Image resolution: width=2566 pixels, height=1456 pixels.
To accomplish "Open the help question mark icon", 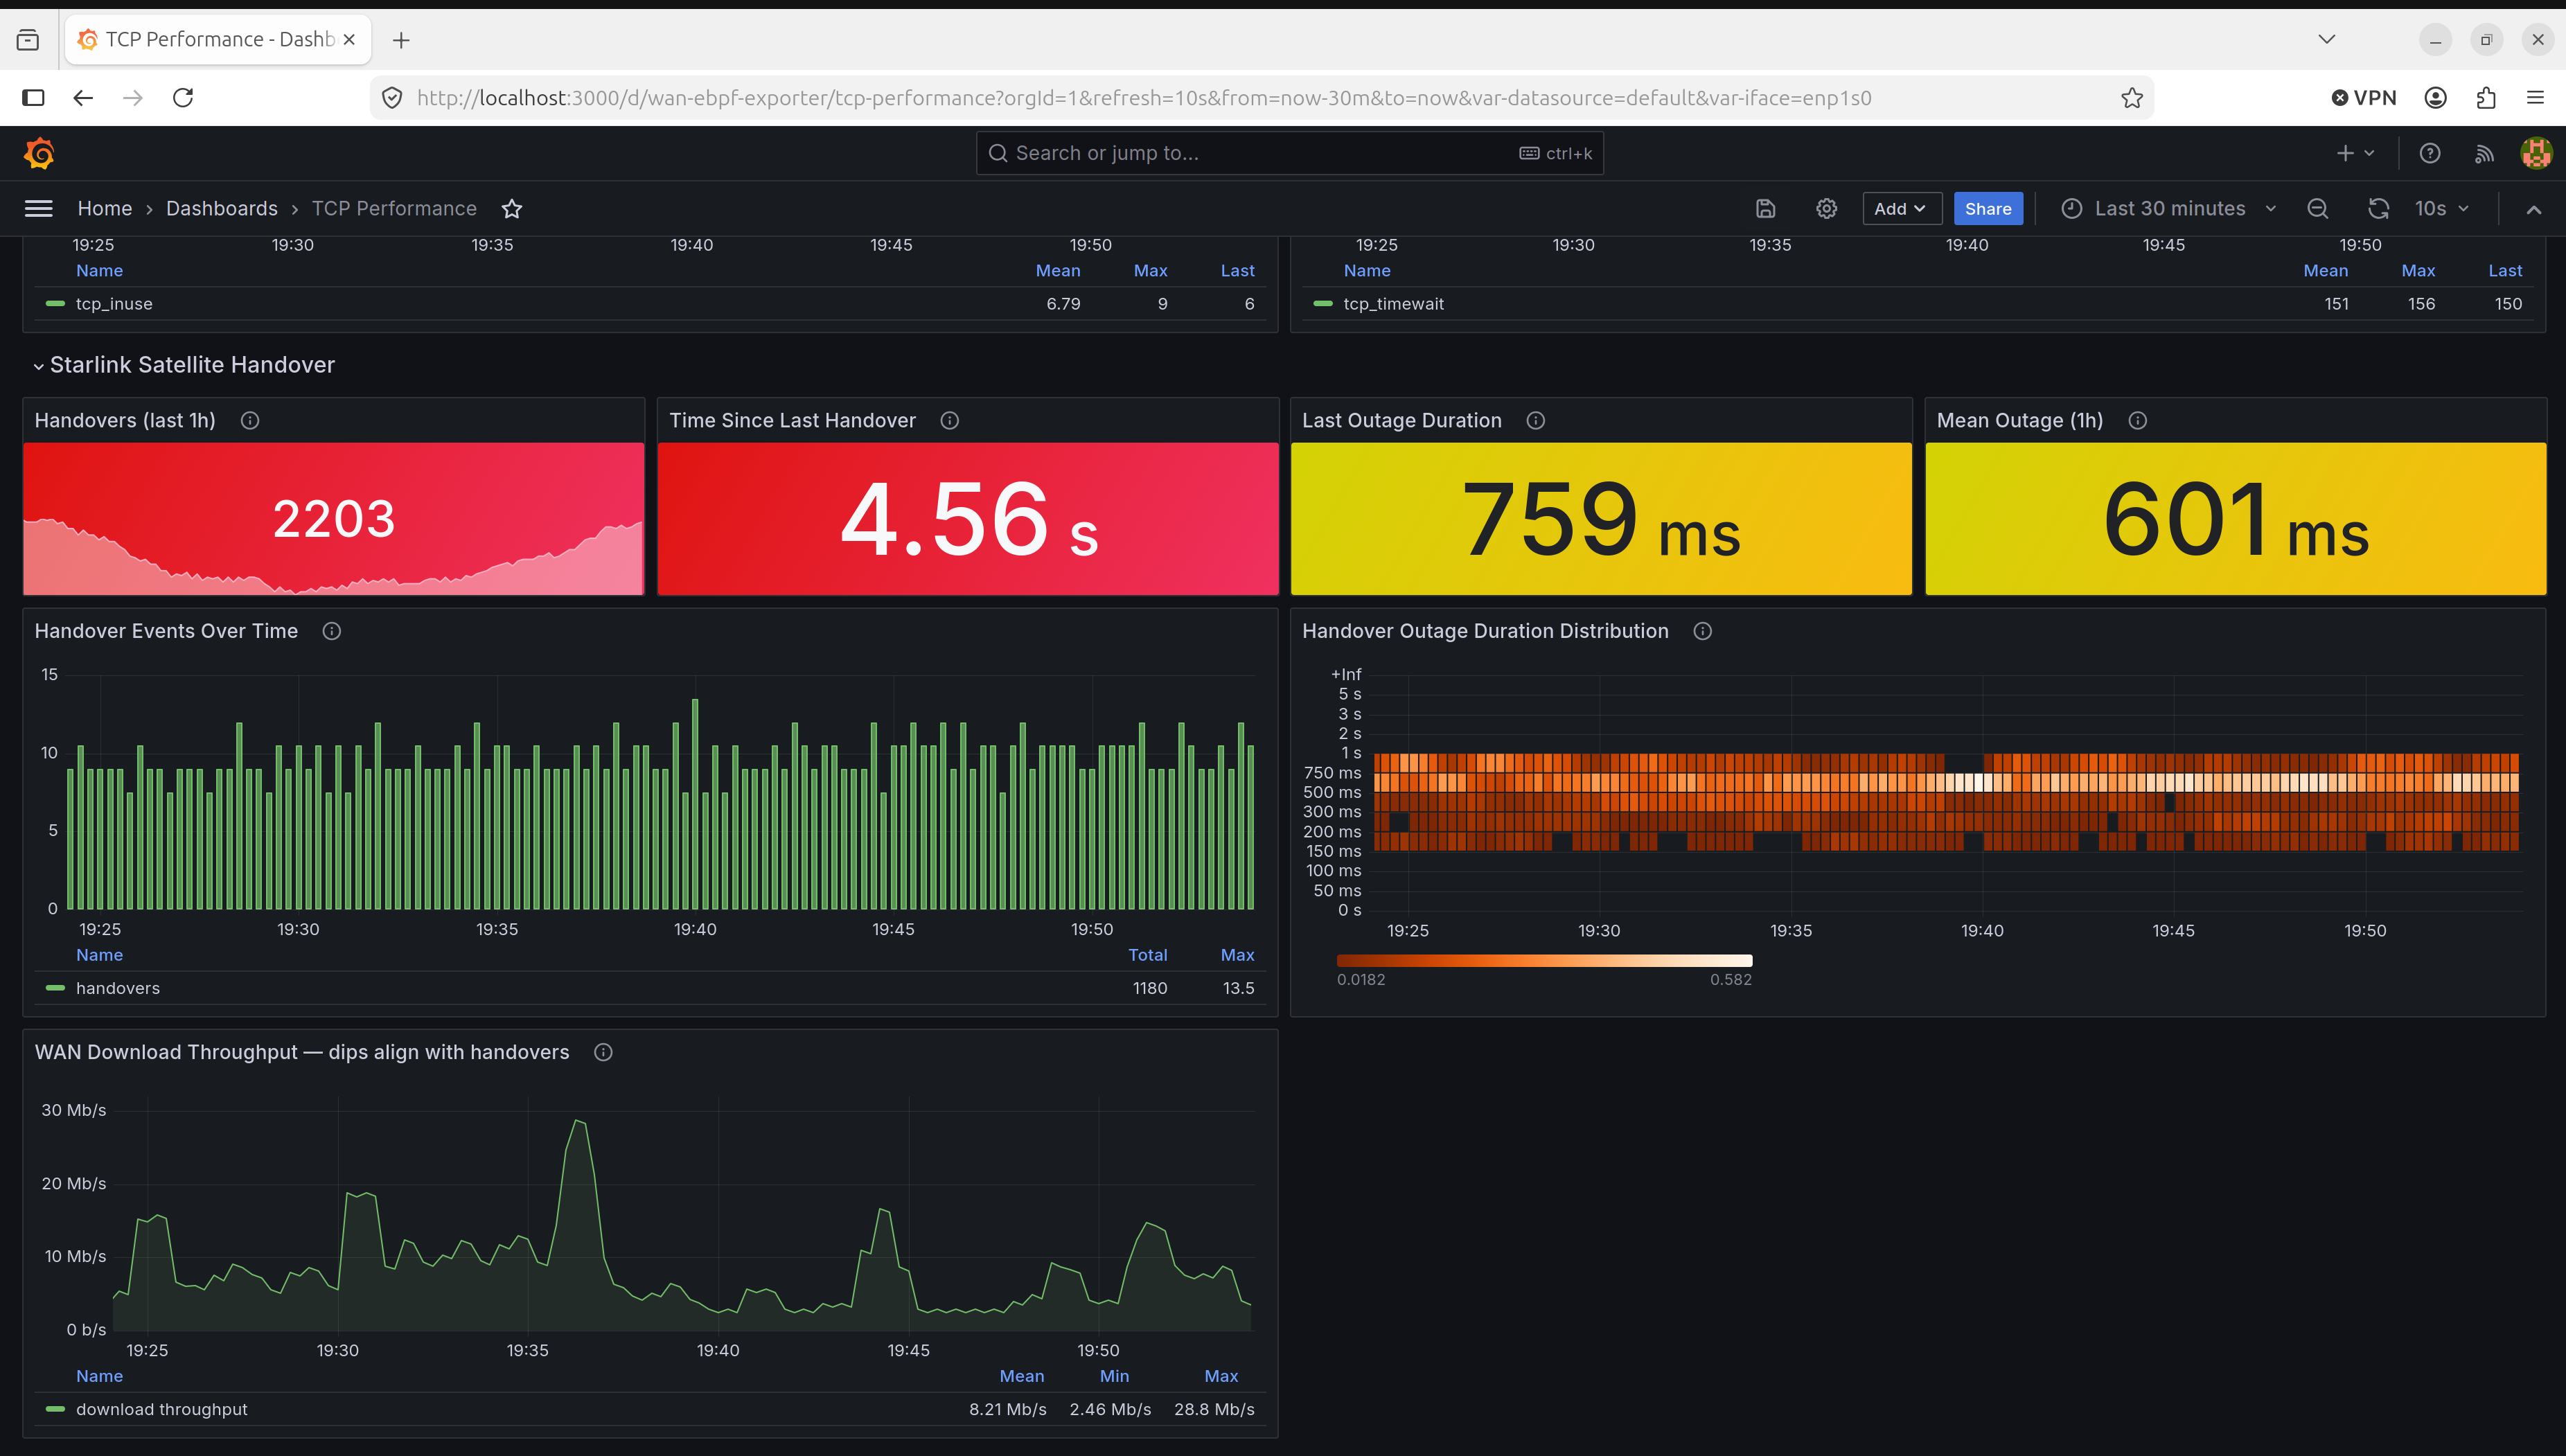I will (2430, 153).
